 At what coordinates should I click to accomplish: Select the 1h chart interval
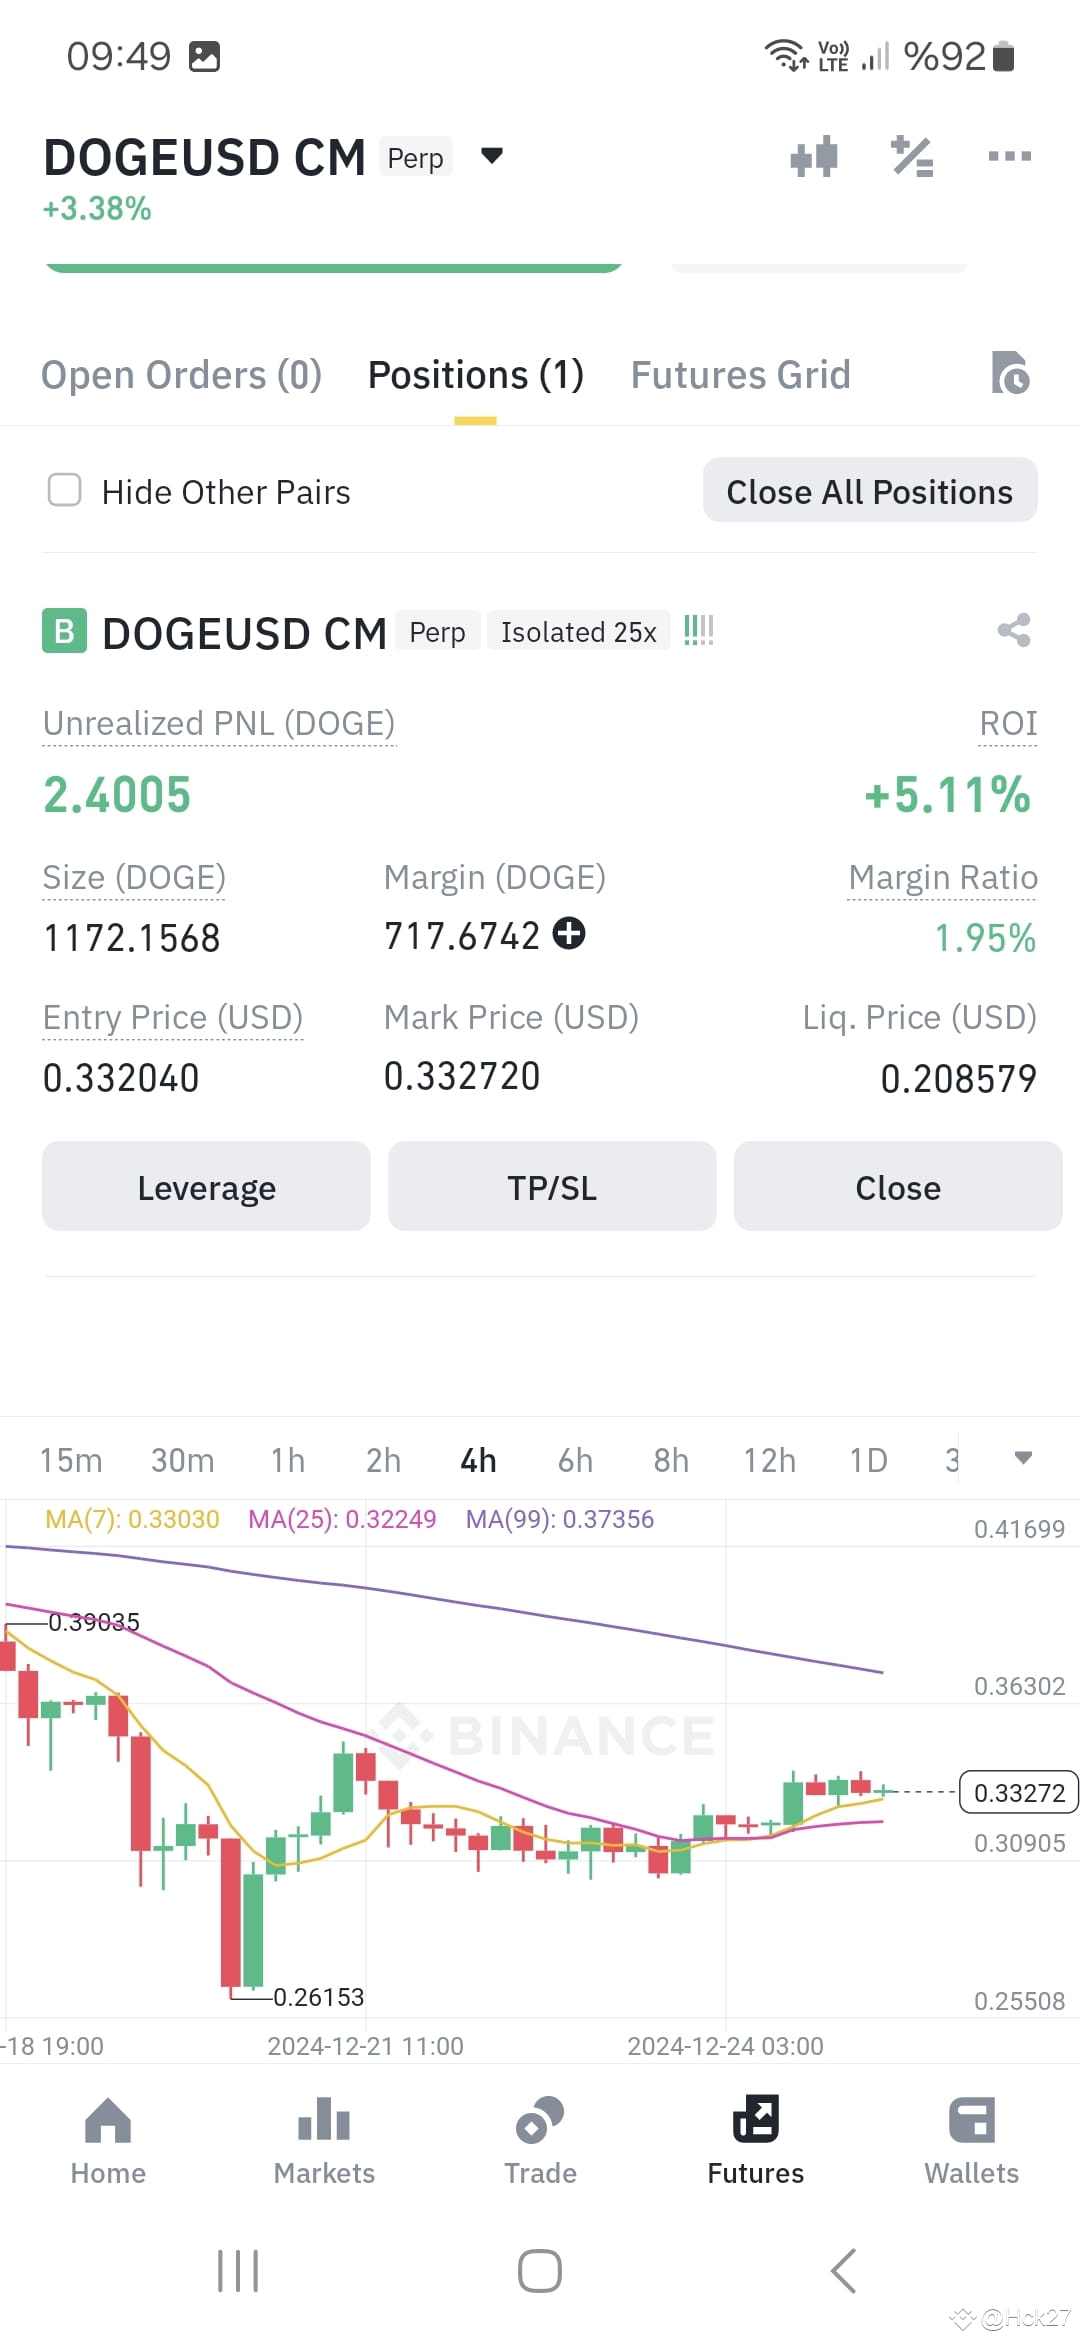[287, 1460]
